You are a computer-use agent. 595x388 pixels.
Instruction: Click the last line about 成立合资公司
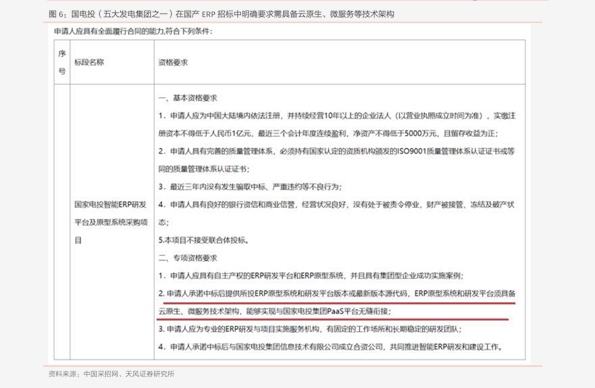pyautogui.click(x=331, y=347)
